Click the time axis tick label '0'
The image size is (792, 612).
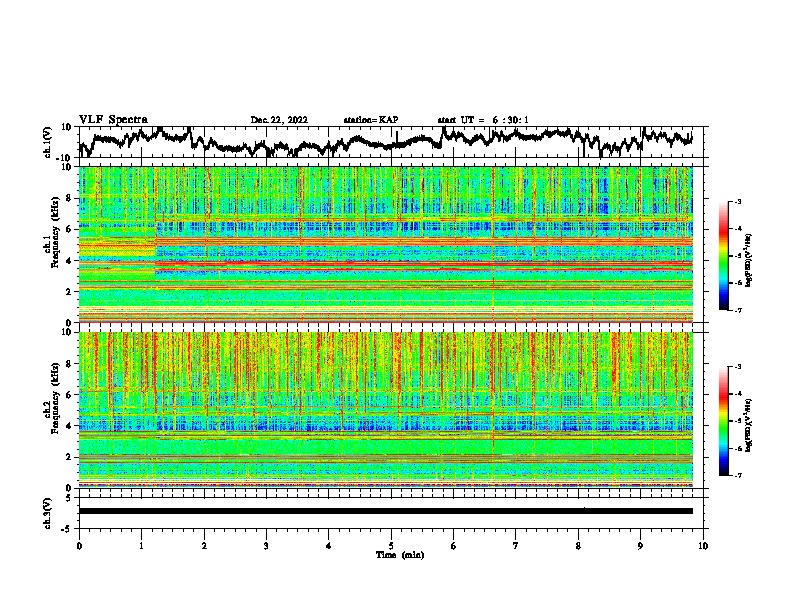pos(79,546)
